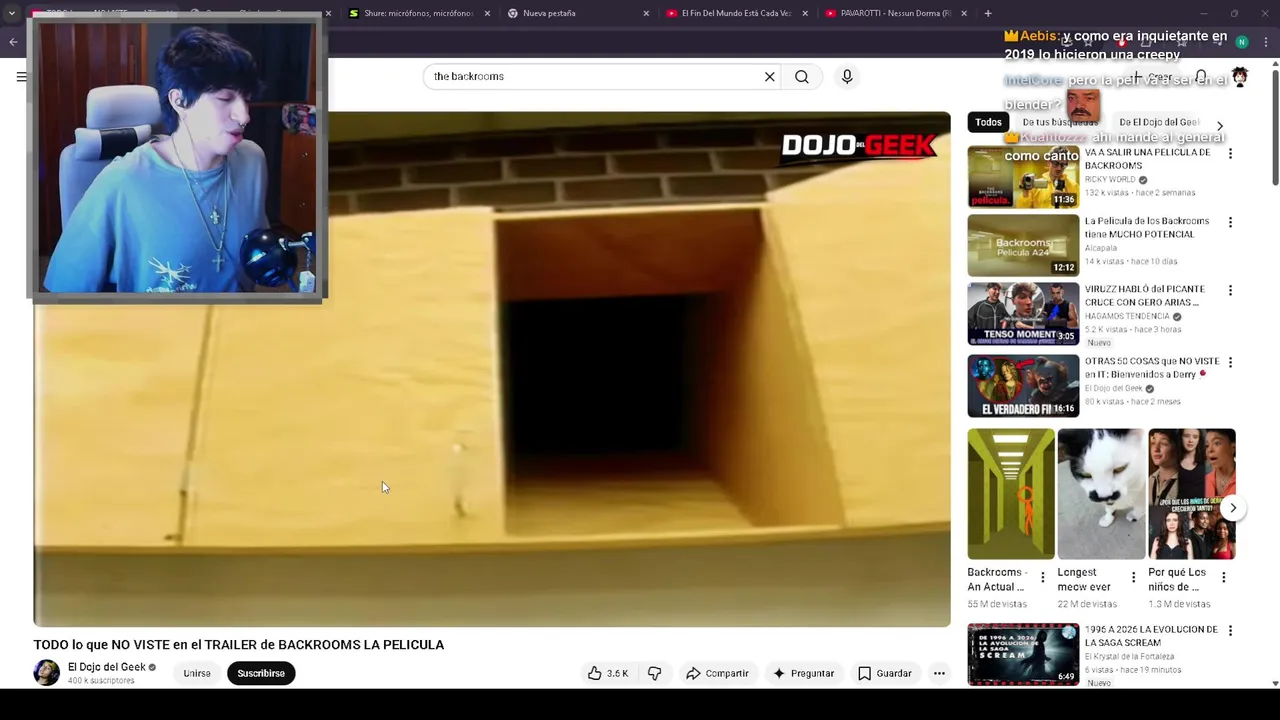Click the Suscribirse button

coord(261,673)
